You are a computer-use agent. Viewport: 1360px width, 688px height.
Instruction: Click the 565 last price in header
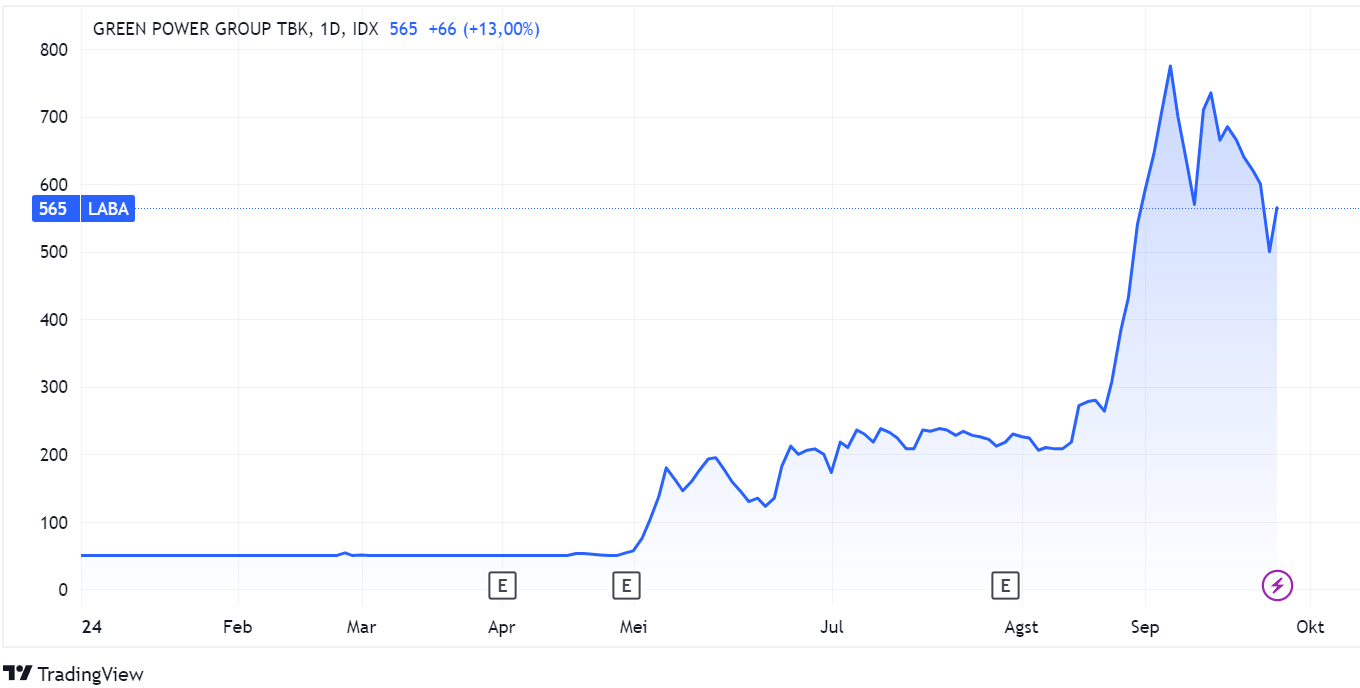pyautogui.click(x=403, y=29)
